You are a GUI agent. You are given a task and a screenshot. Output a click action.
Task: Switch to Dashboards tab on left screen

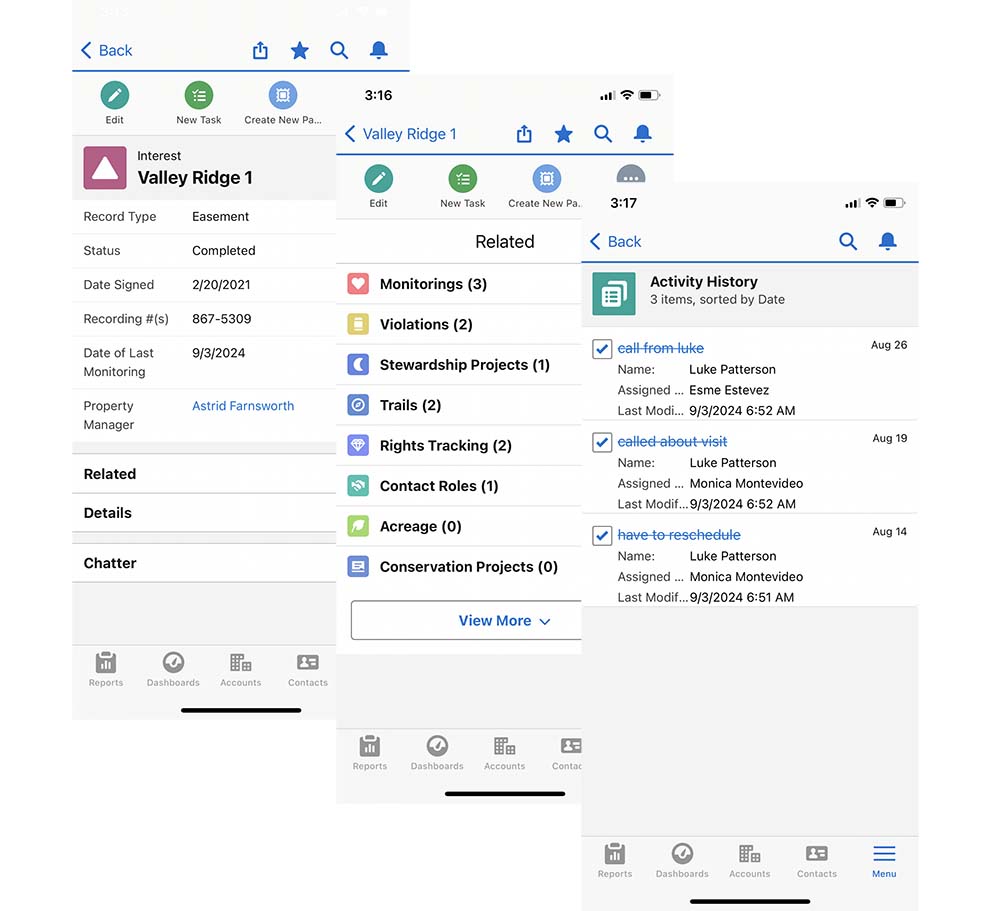[173, 668]
